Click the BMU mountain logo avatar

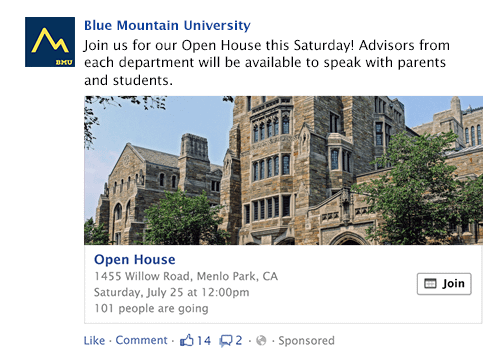tap(50, 42)
